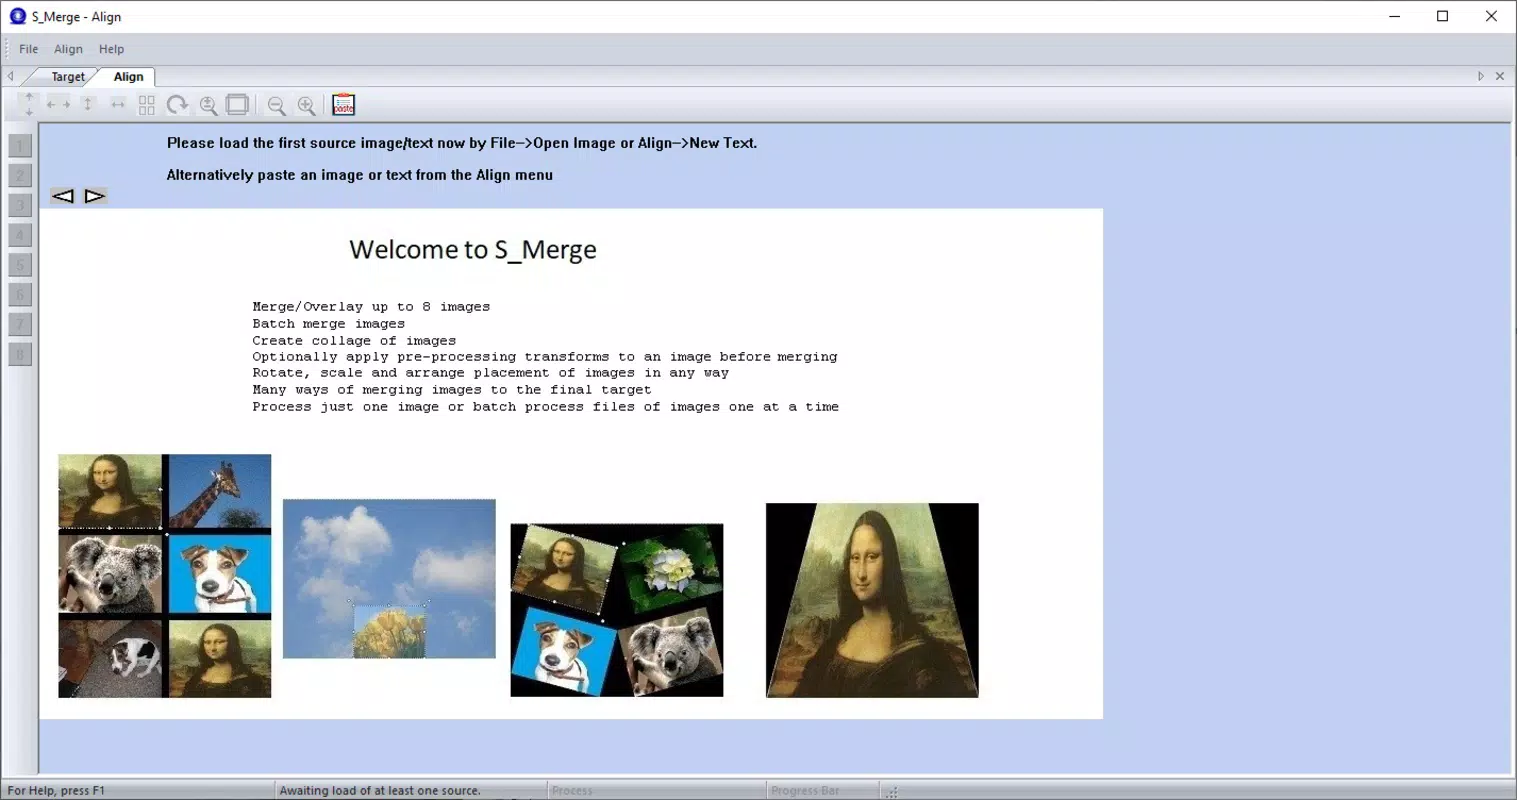The width and height of the screenshot is (1517, 800).
Task: Switch to the Align tab
Action: (128, 77)
